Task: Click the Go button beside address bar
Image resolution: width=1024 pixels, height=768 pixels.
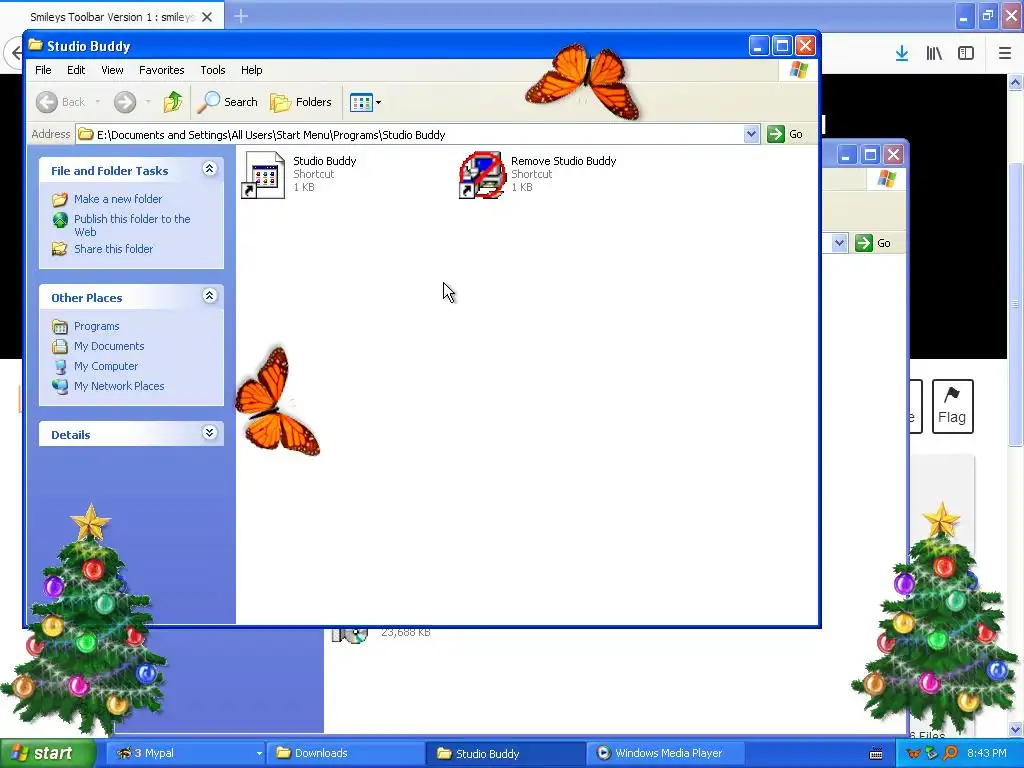Action: pyautogui.click(x=785, y=134)
